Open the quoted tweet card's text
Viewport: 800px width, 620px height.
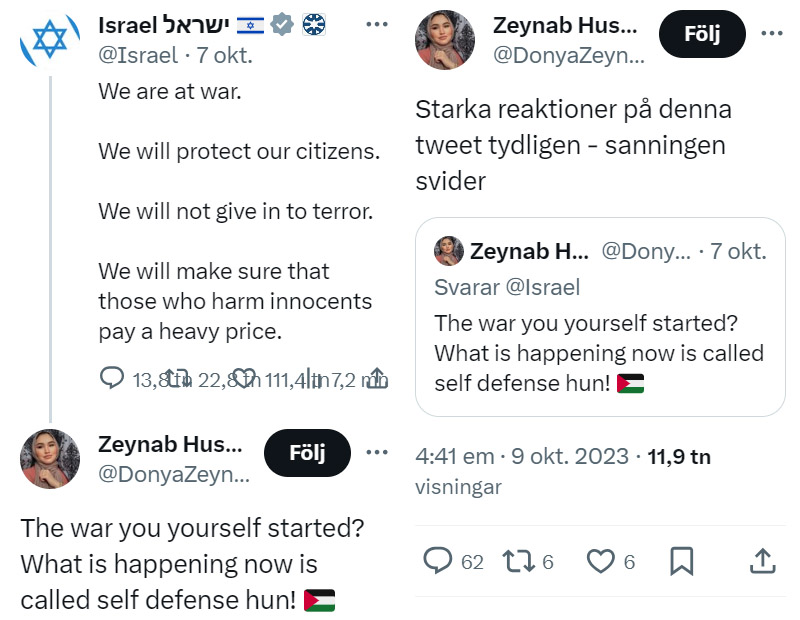click(598, 353)
